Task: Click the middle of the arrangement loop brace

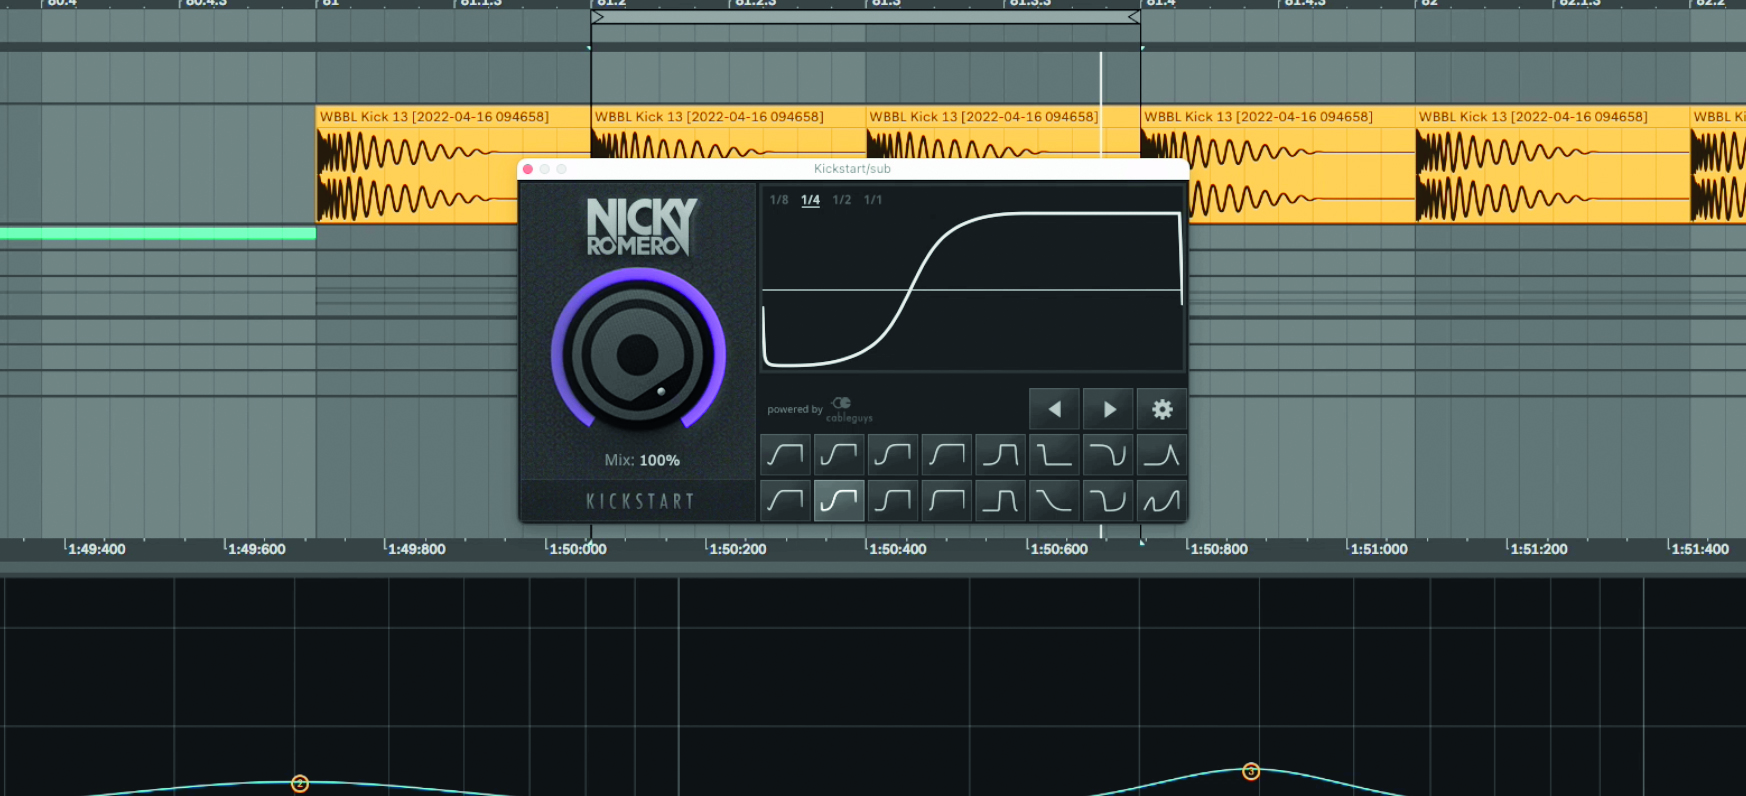Action: [866, 17]
